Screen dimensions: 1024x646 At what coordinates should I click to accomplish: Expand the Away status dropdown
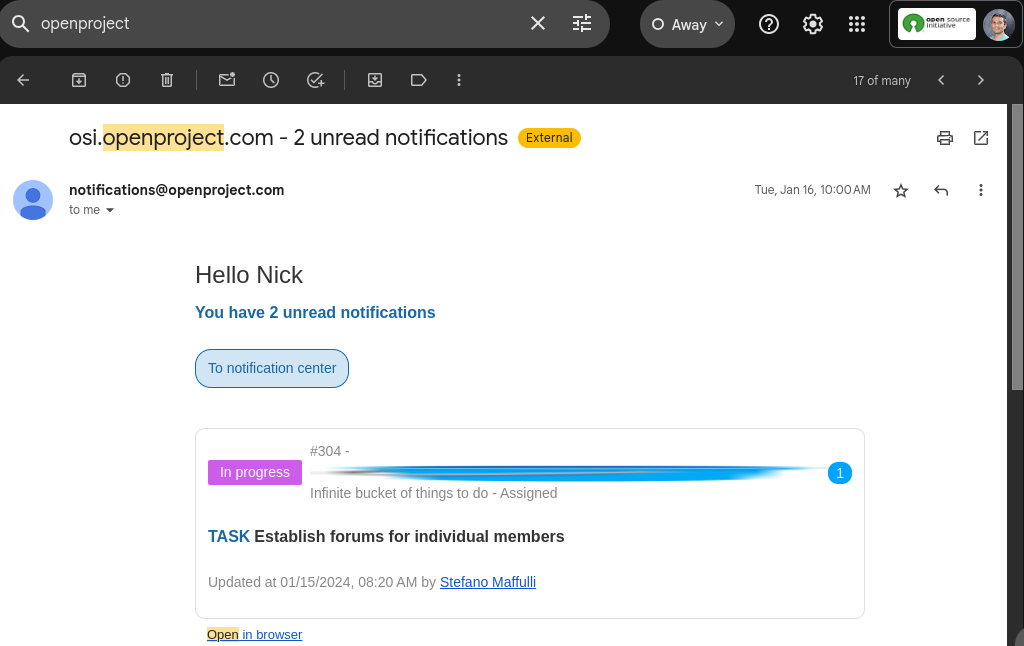(687, 24)
